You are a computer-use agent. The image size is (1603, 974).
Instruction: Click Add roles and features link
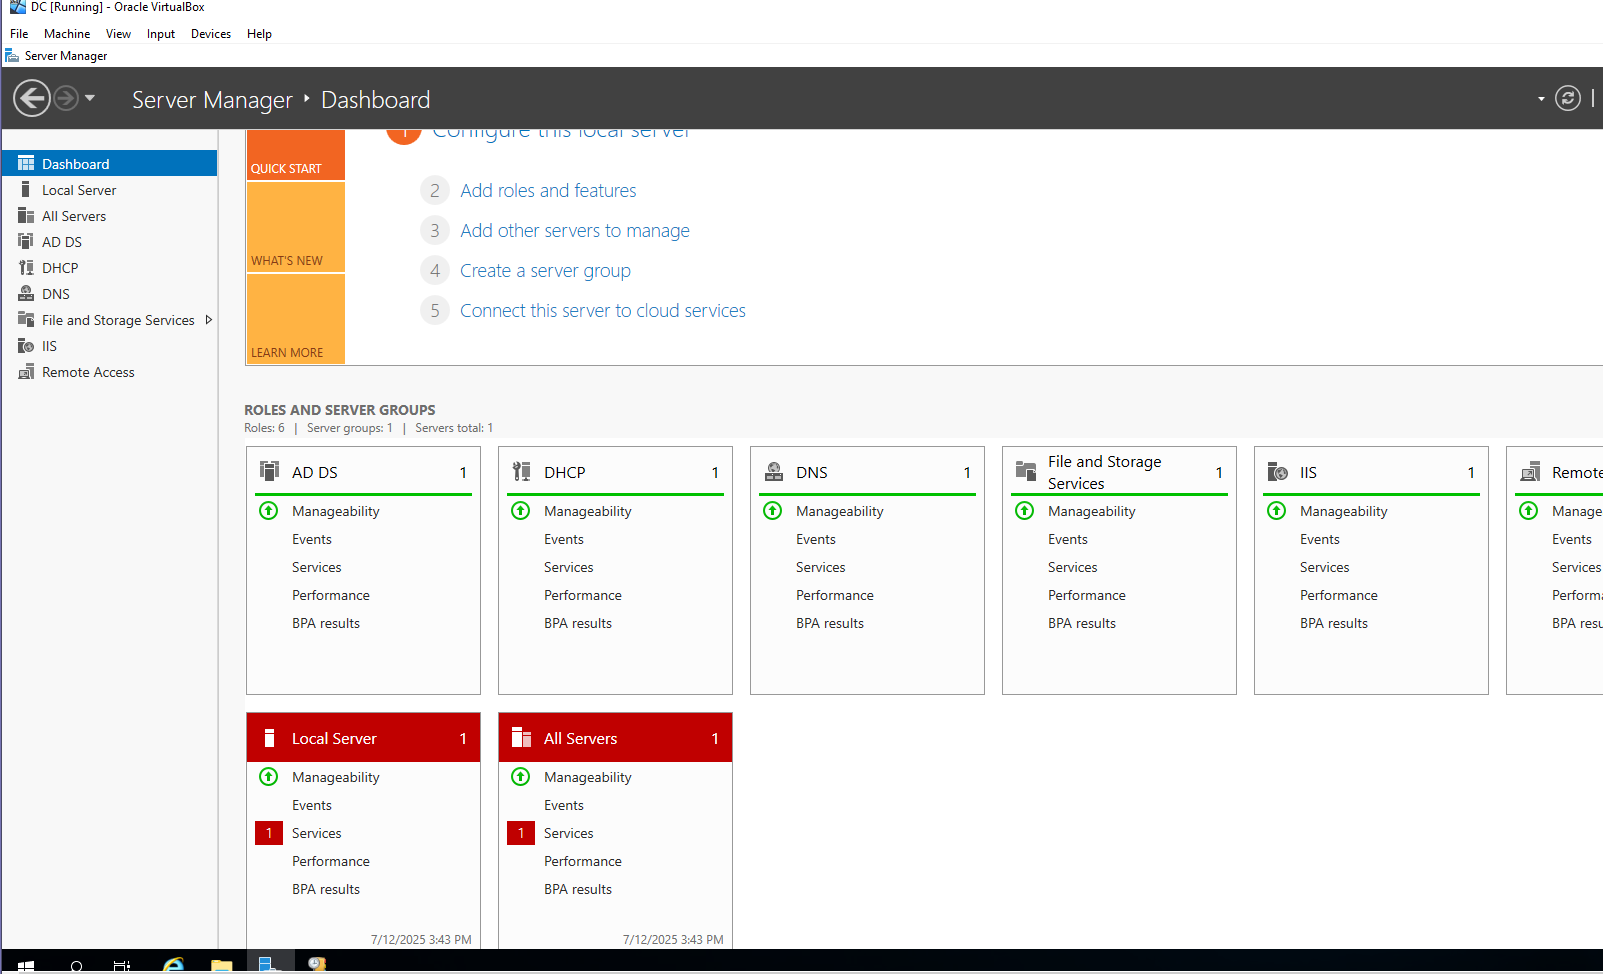click(548, 190)
